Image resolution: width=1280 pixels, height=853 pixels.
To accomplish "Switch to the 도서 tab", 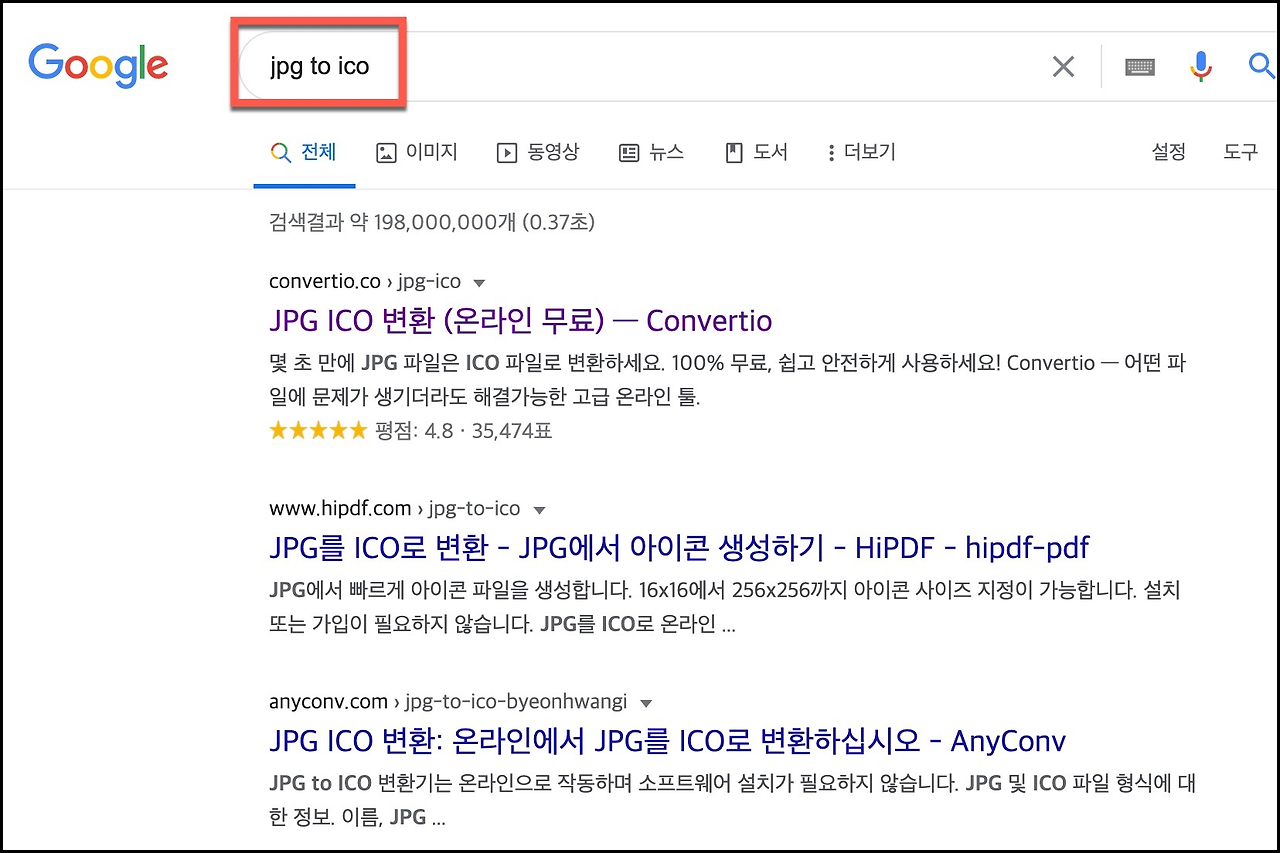I will click(x=756, y=153).
